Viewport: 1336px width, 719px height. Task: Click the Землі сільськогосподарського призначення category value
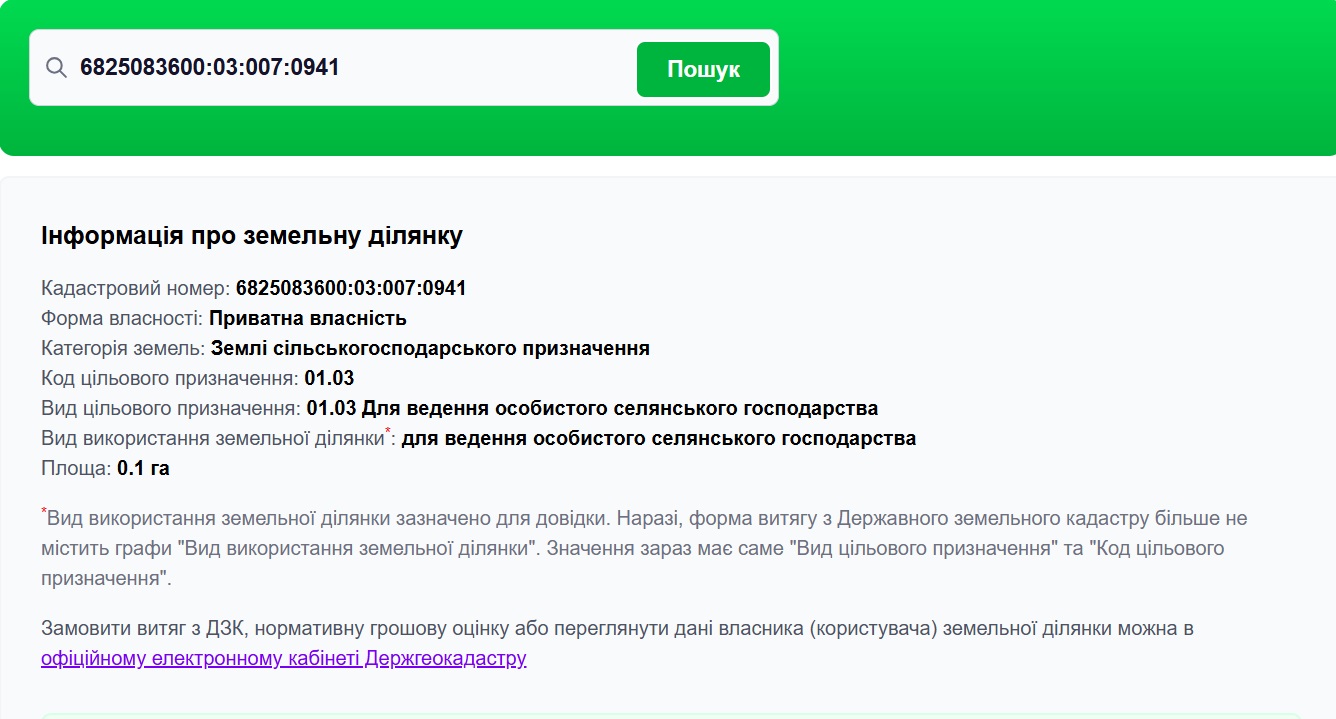[430, 349]
